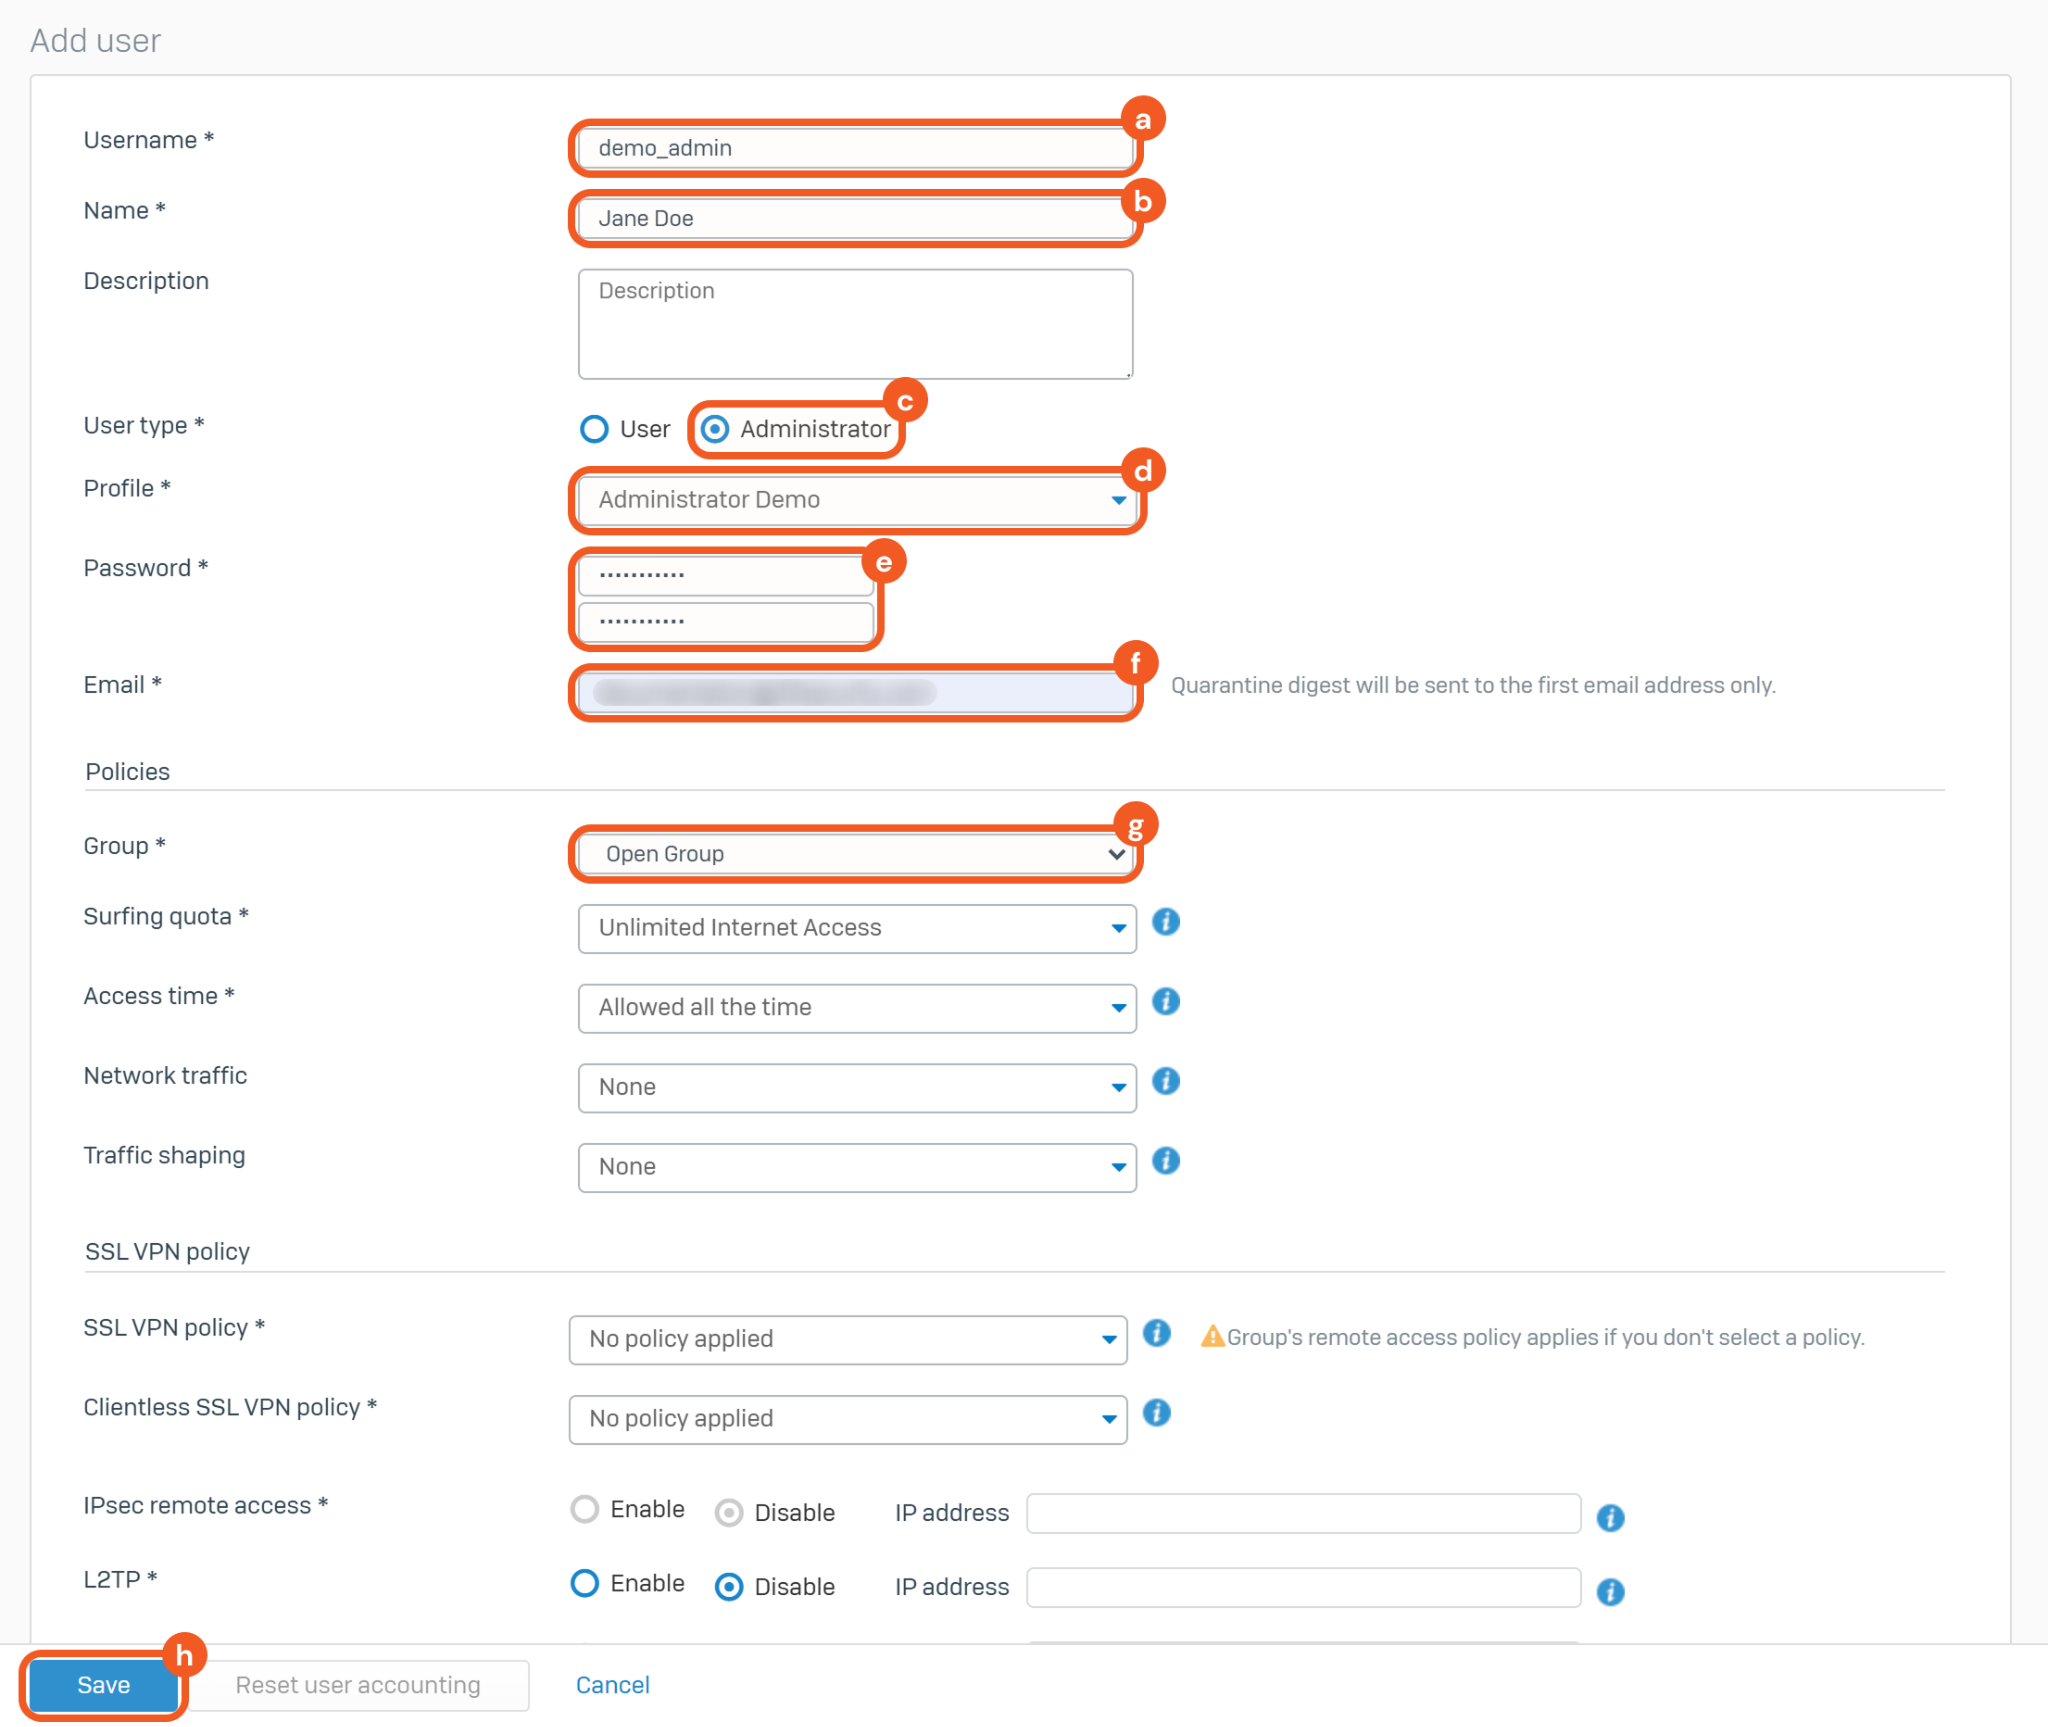2048x1727 pixels.
Task: Click the SSL VPN policy info icon
Action: [1156, 1333]
